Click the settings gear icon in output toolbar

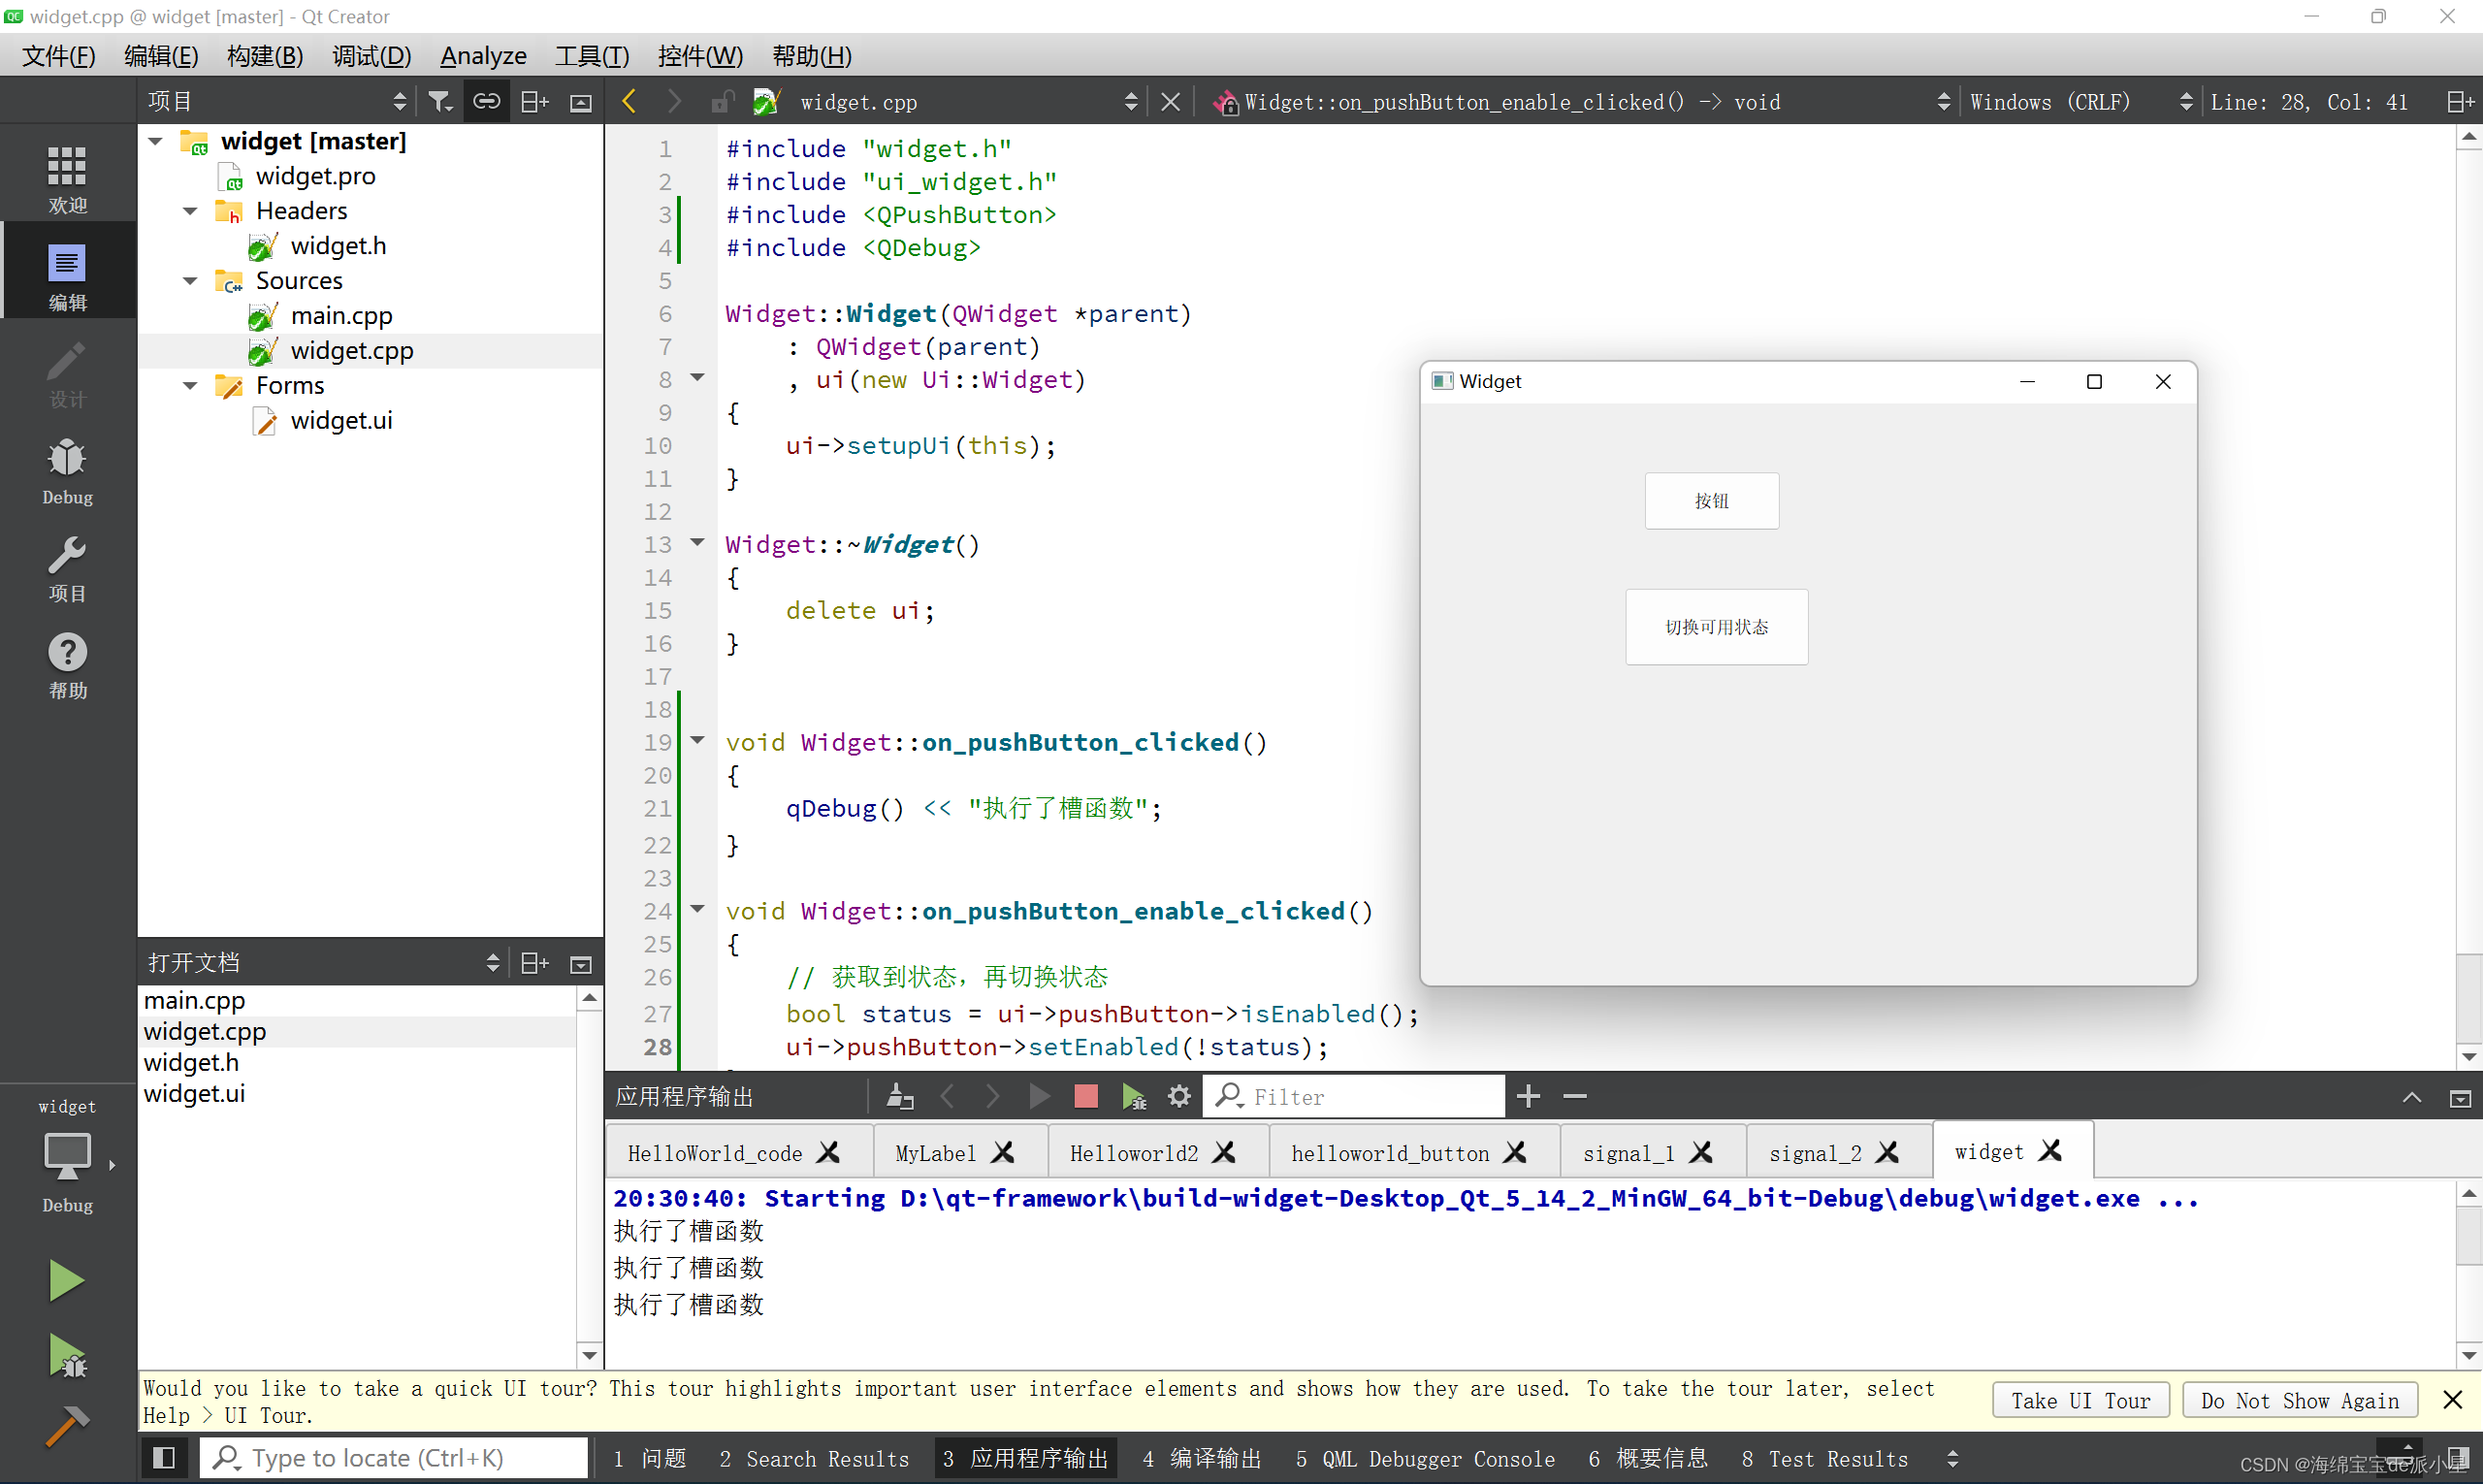1179,1095
